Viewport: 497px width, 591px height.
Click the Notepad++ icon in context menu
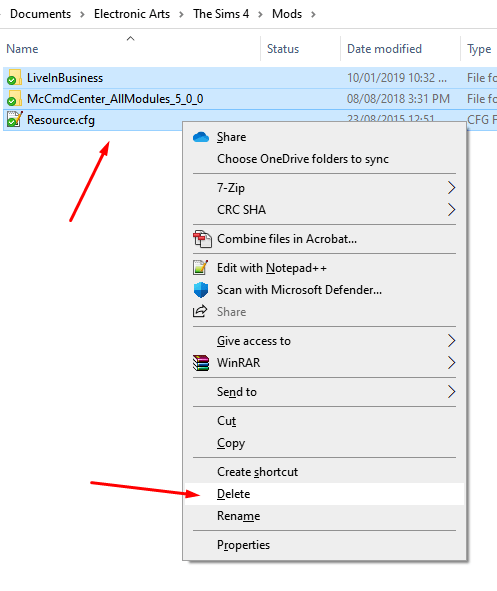pyautogui.click(x=200, y=268)
